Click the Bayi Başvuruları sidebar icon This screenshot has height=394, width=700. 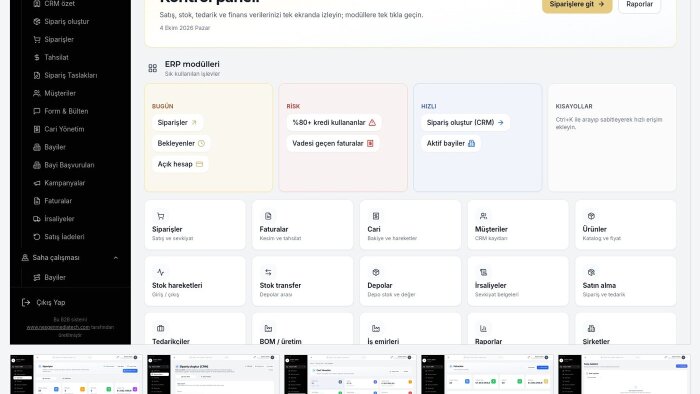click(x=37, y=165)
